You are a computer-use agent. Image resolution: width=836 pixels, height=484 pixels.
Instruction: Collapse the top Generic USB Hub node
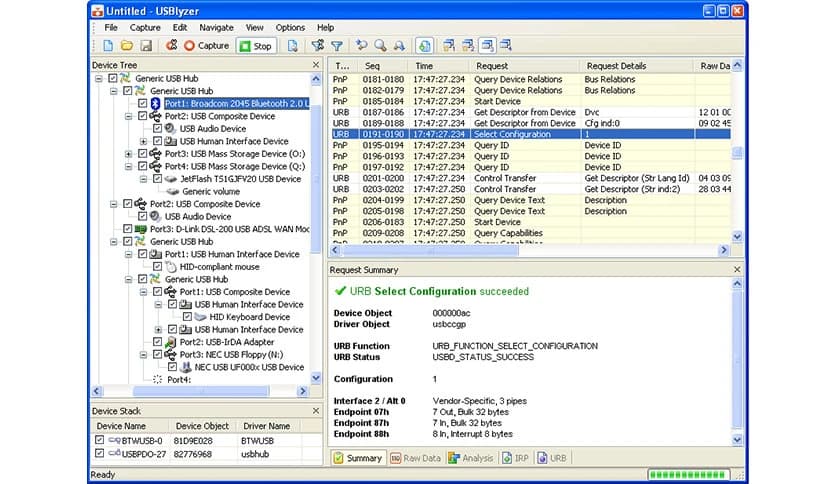98,78
